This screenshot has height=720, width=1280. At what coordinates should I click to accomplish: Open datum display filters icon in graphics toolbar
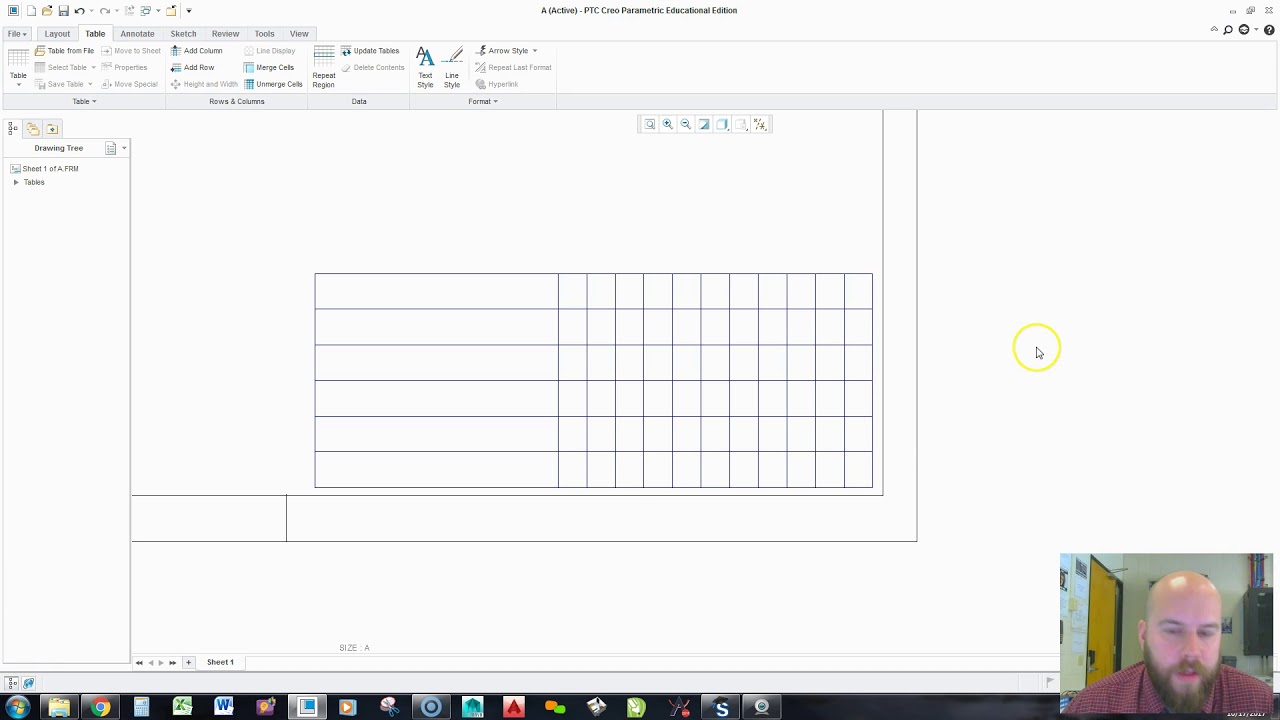(760, 124)
